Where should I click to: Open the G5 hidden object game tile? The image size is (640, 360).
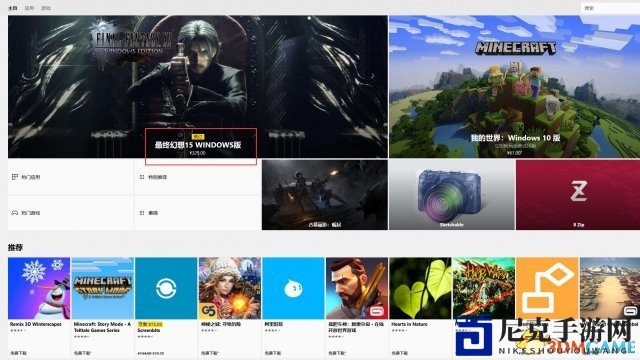click(230, 288)
